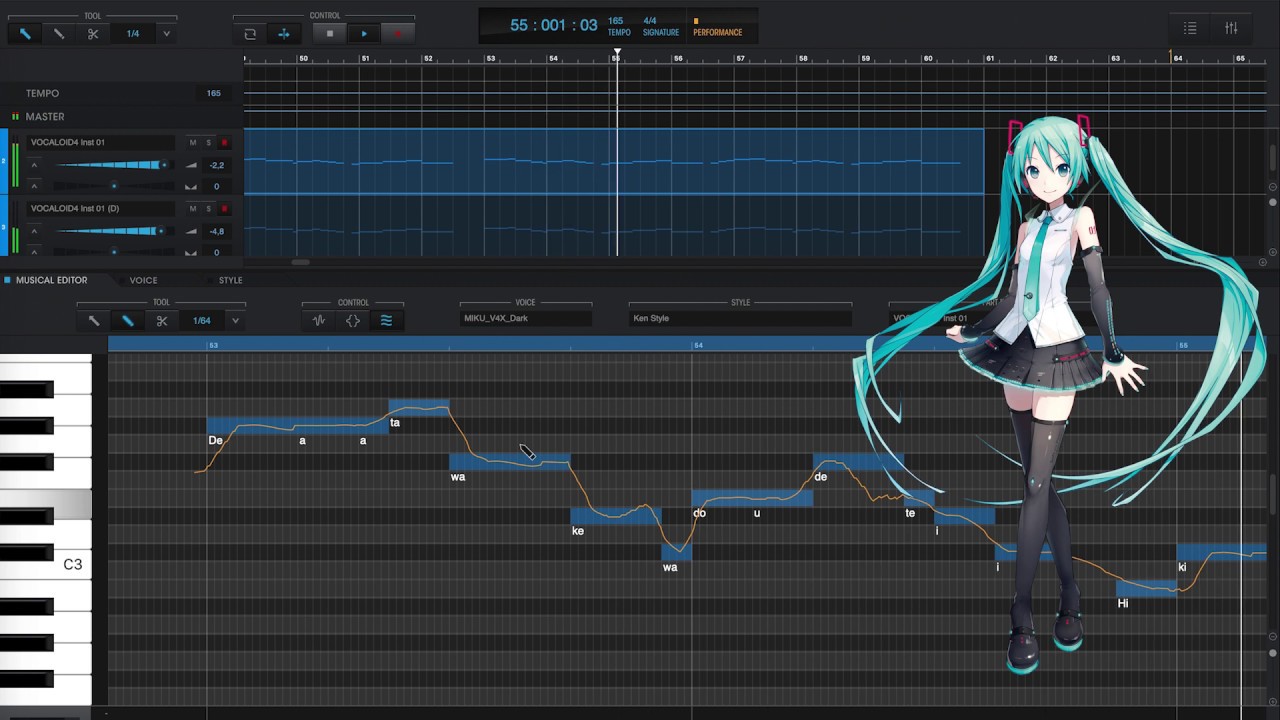Click the volume ramp icon beside -4,8

coord(191,231)
